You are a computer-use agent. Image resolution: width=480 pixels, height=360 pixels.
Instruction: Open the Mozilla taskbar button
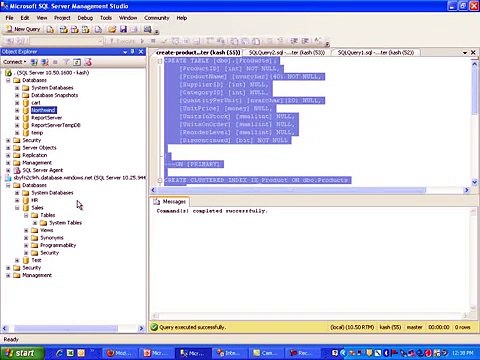(119, 353)
